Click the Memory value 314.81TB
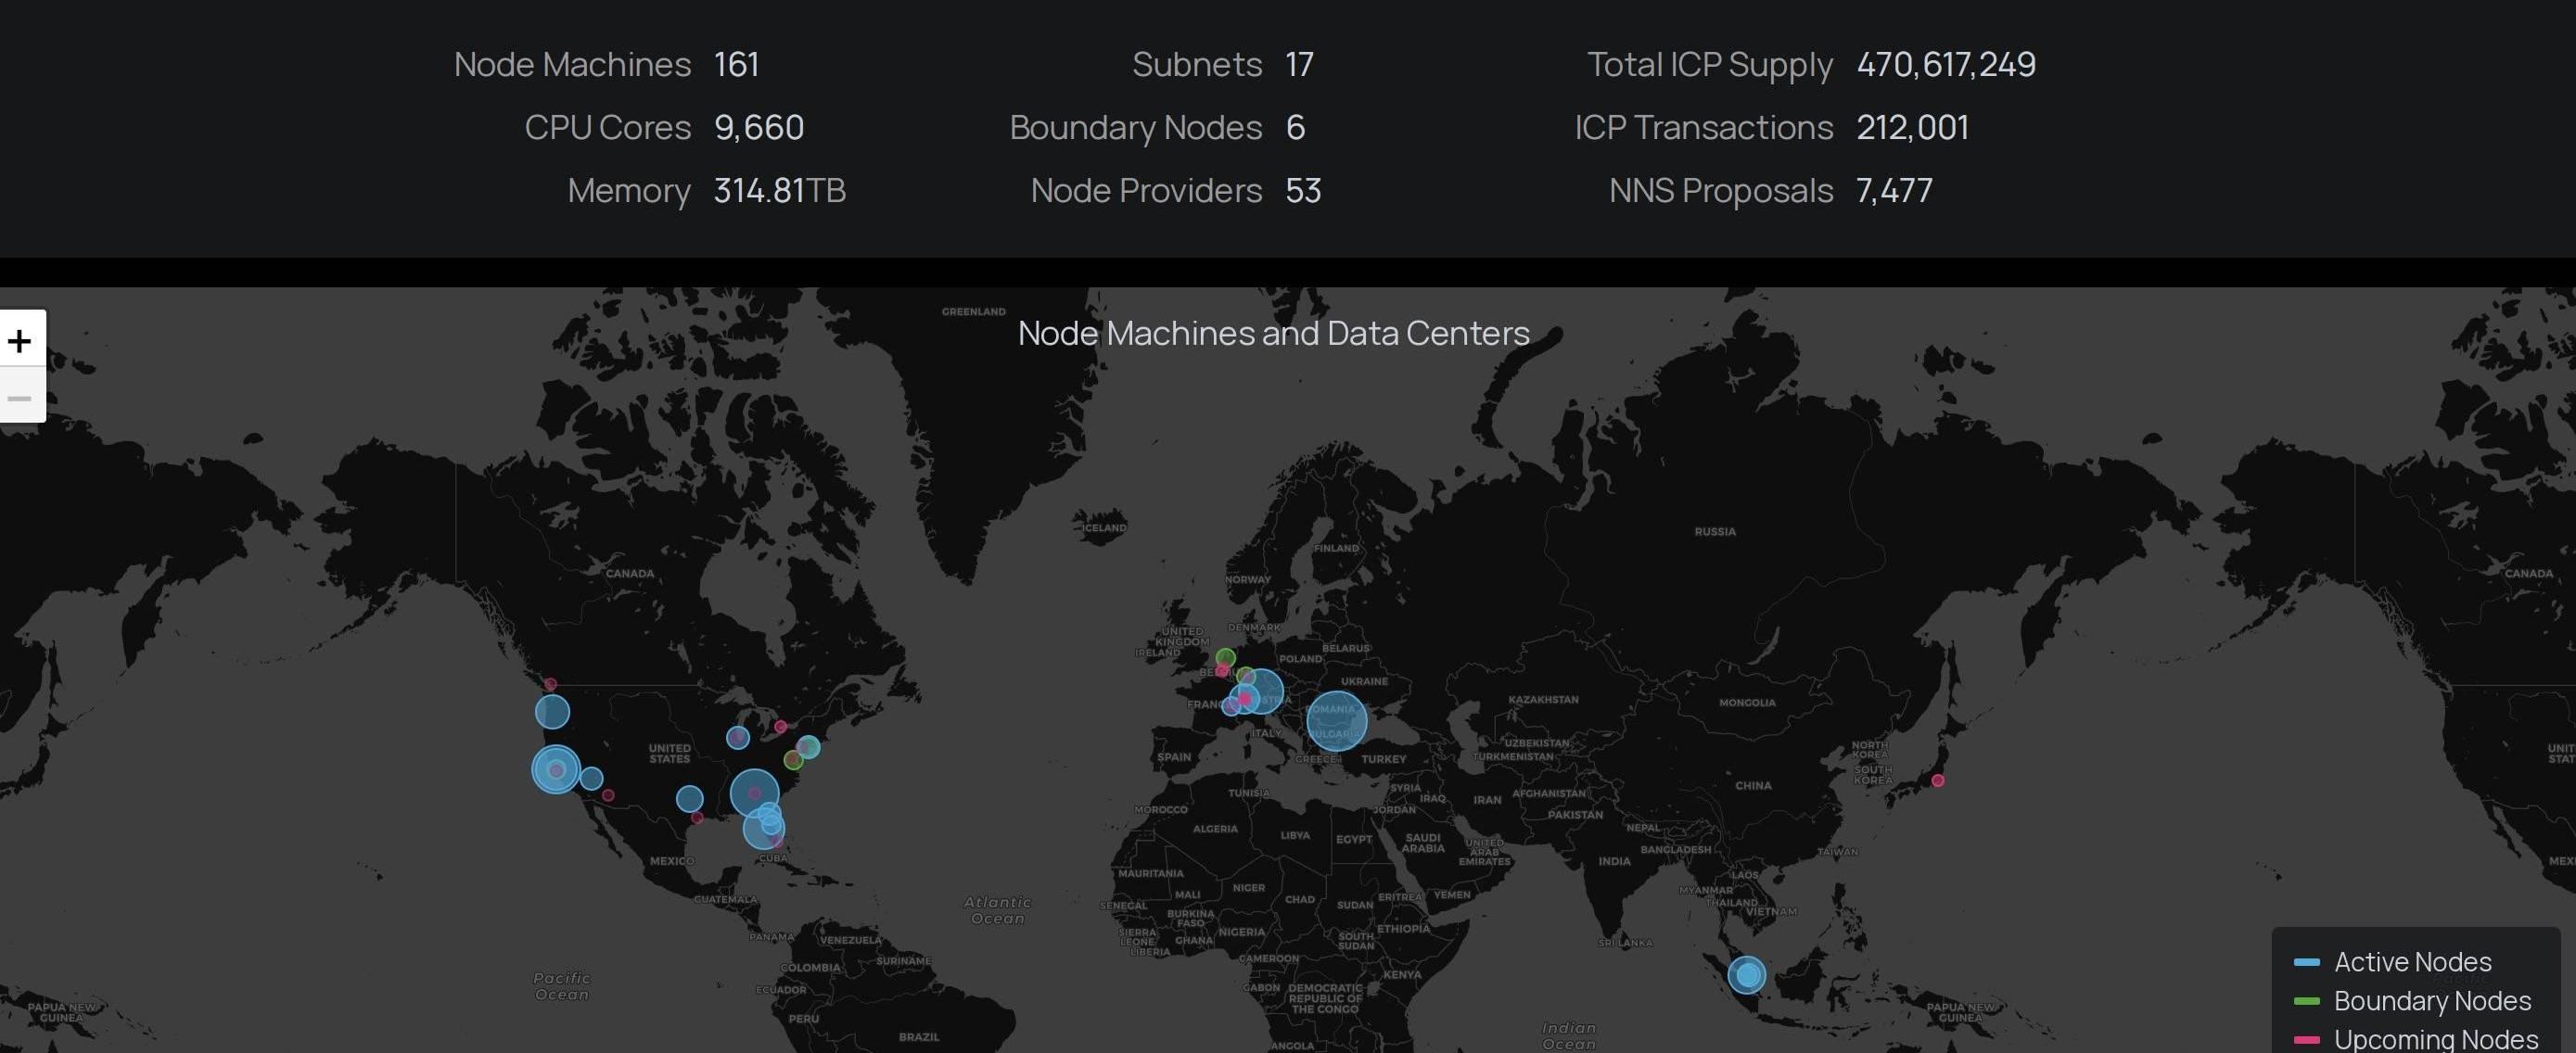Image resolution: width=2576 pixels, height=1053 pixels. click(x=780, y=190)
